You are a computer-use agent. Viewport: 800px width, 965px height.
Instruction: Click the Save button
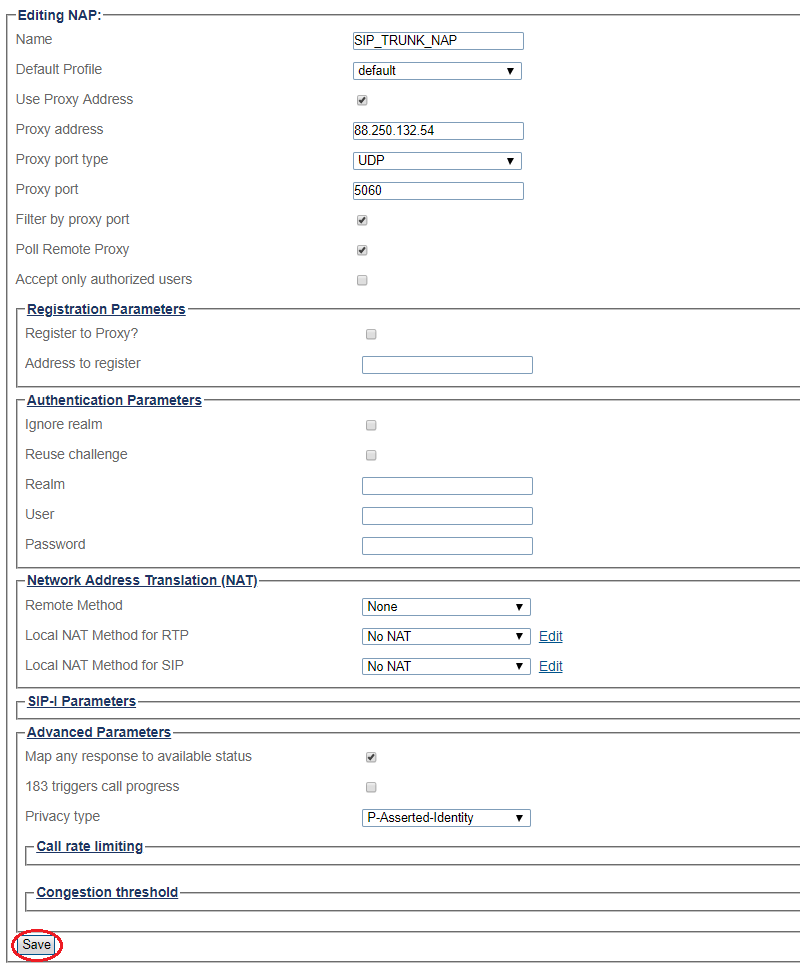click(x=36, y=945)
